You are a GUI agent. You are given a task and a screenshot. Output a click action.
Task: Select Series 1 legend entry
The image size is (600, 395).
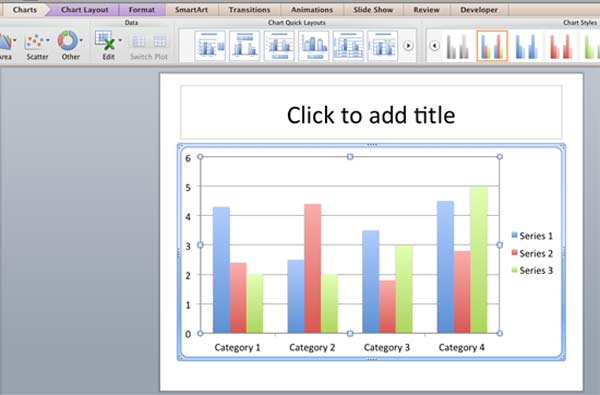pyautogui.click(x=532, y=236)
